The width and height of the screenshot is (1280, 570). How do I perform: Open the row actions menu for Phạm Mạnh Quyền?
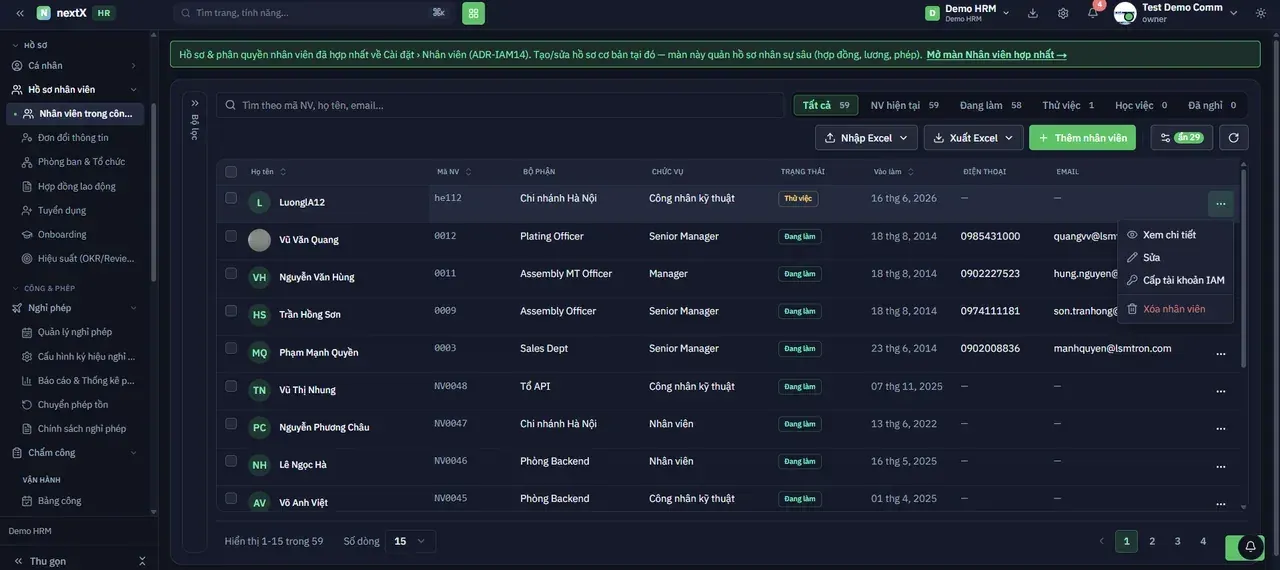(x=1220, y=353)
